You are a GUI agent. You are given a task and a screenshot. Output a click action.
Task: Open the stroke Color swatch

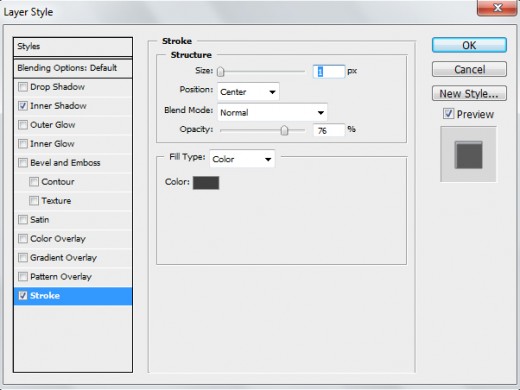point(206,183)
